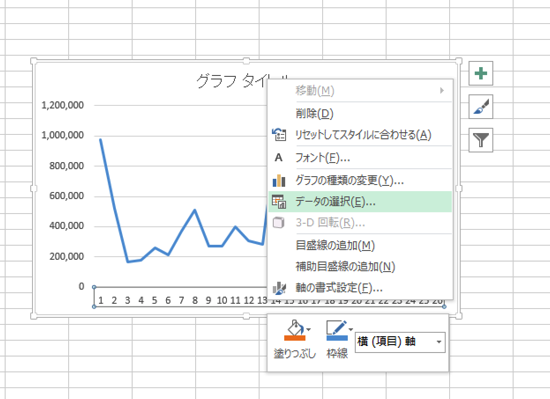
Task: Open フォント(F)... from context menu
Action: tap(360, 158)
